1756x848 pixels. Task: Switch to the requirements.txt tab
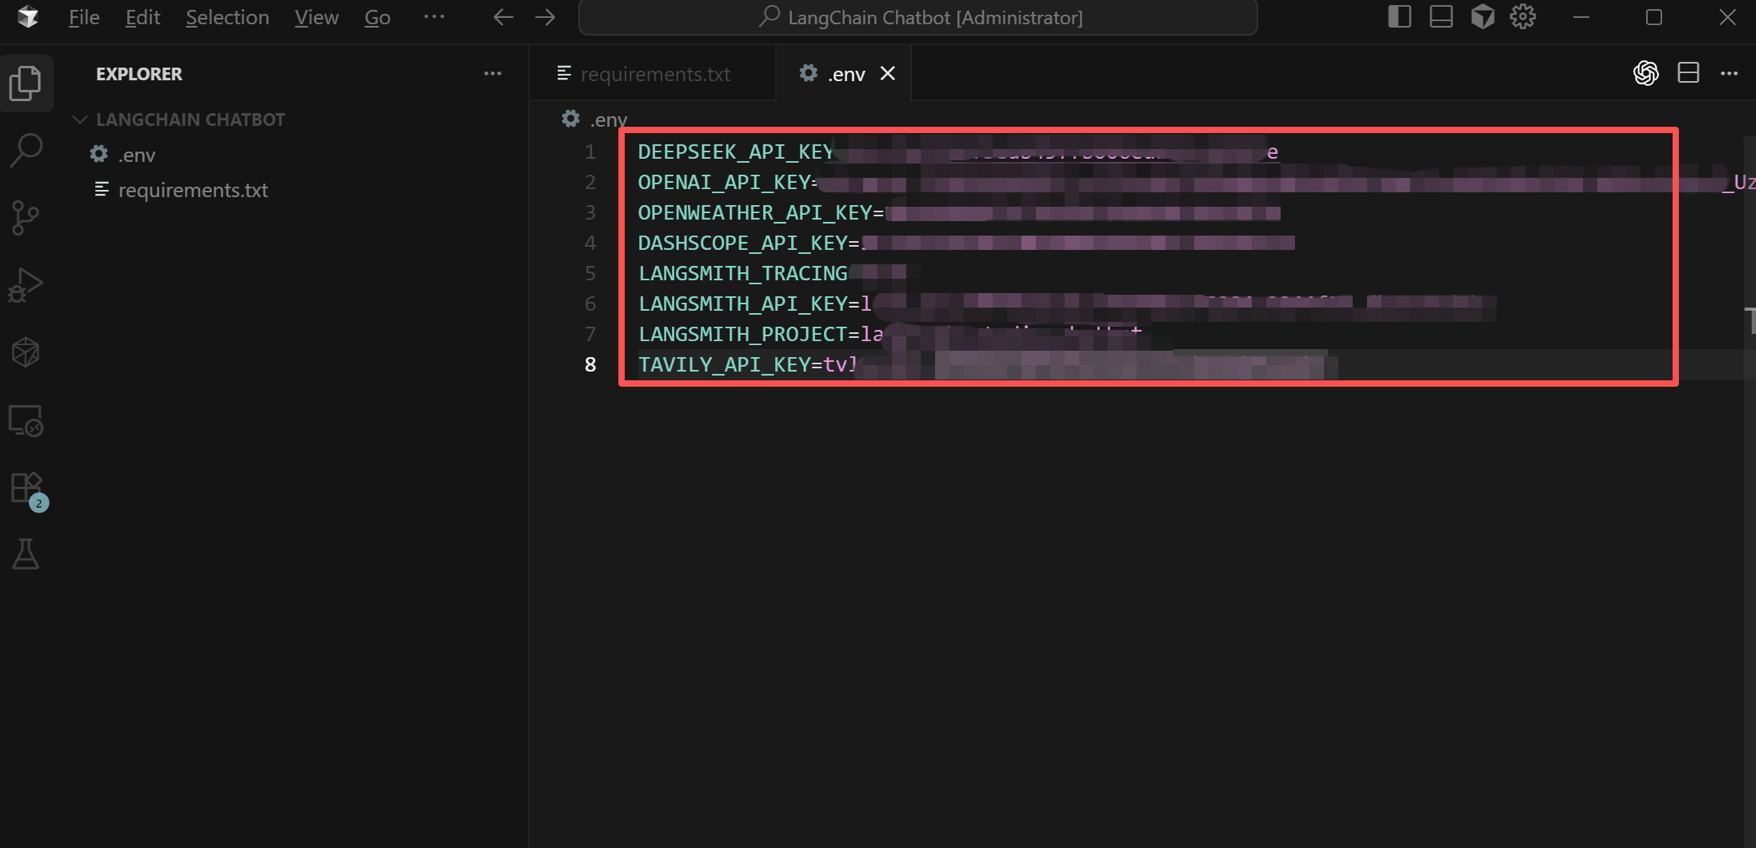pyautogui.click(x=654, y=74)
